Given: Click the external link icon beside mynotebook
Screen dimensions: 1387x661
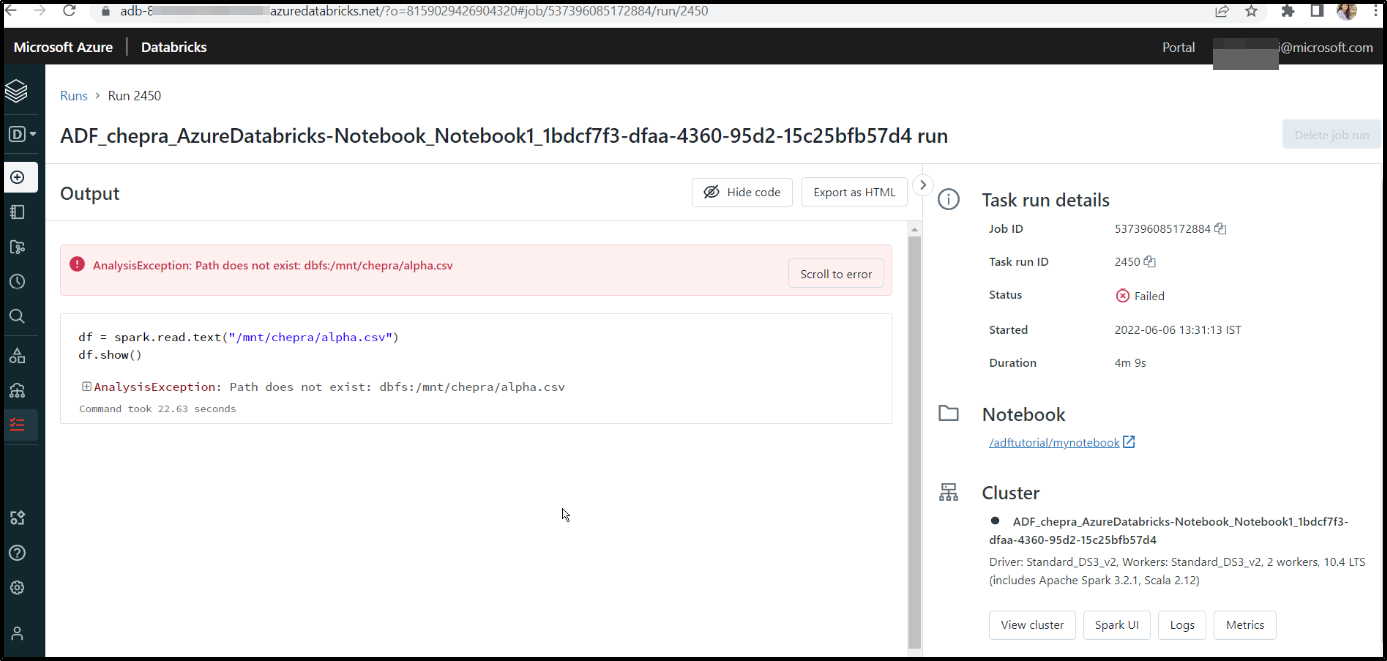Looking at the screenshot, I should 1129,442.
